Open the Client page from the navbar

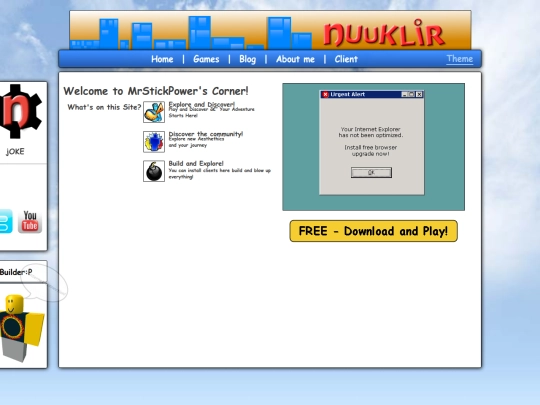click(x=346, y=59)
